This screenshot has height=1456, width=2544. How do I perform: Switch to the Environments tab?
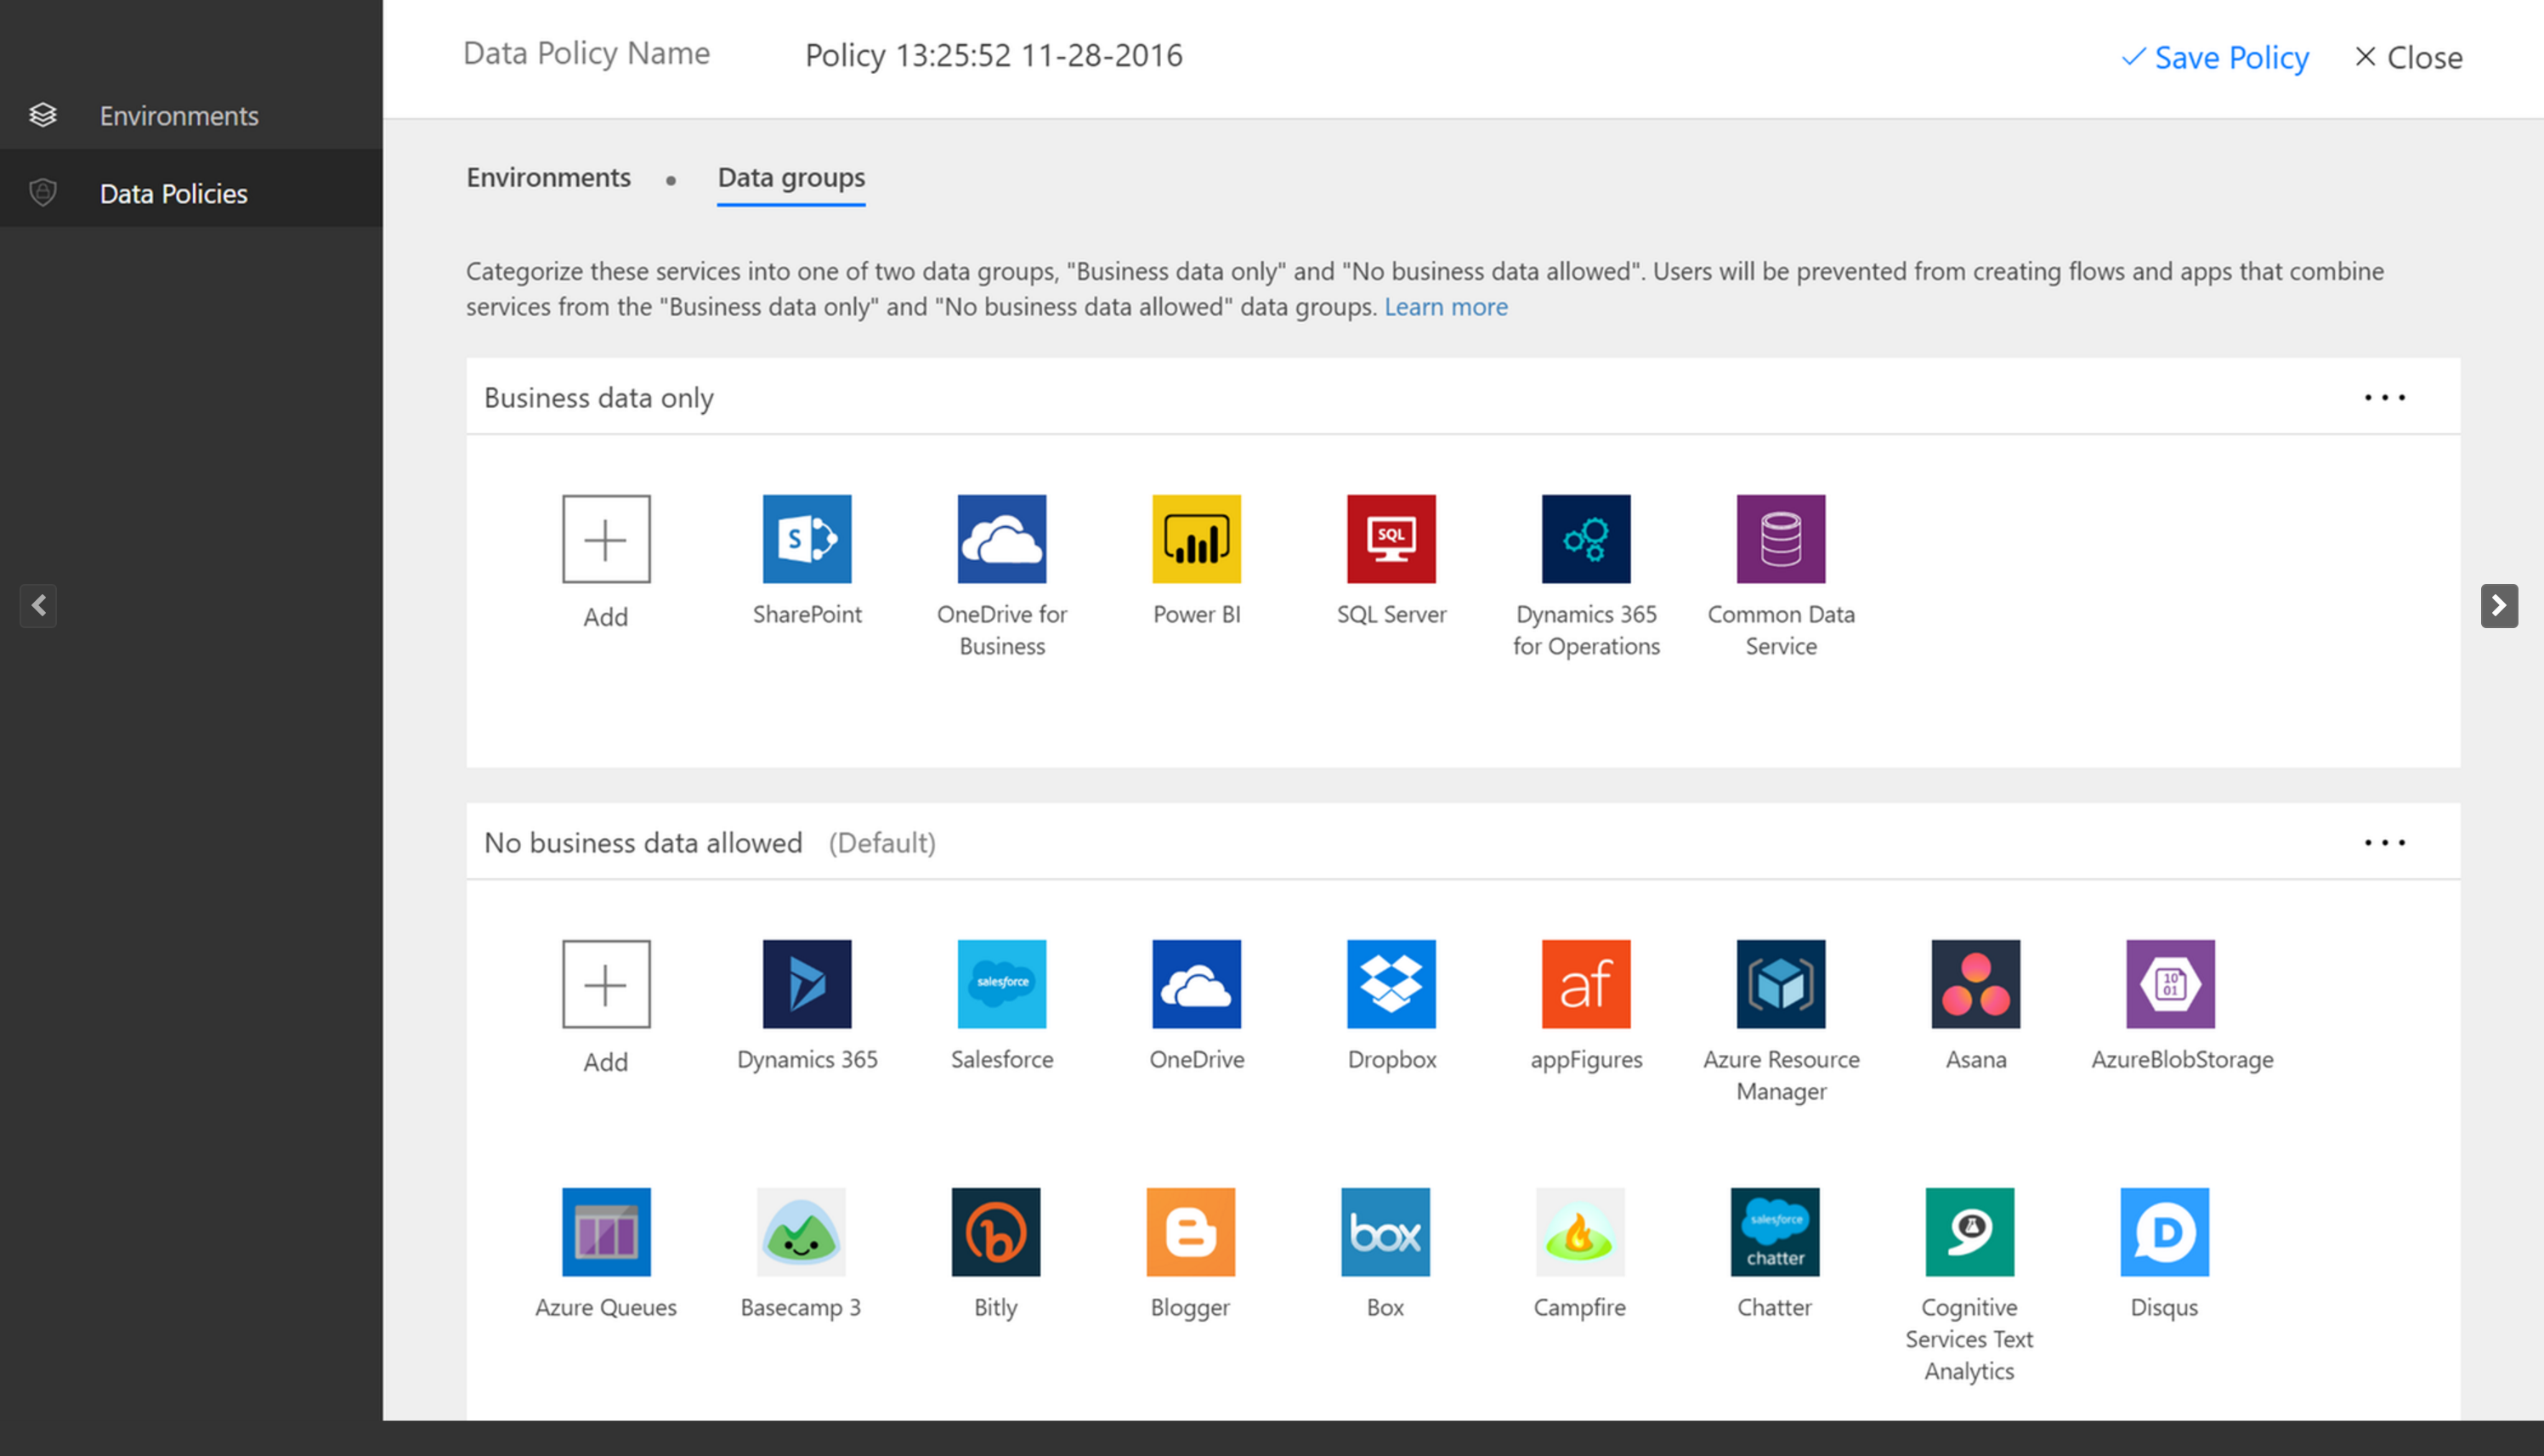point(547,175)
